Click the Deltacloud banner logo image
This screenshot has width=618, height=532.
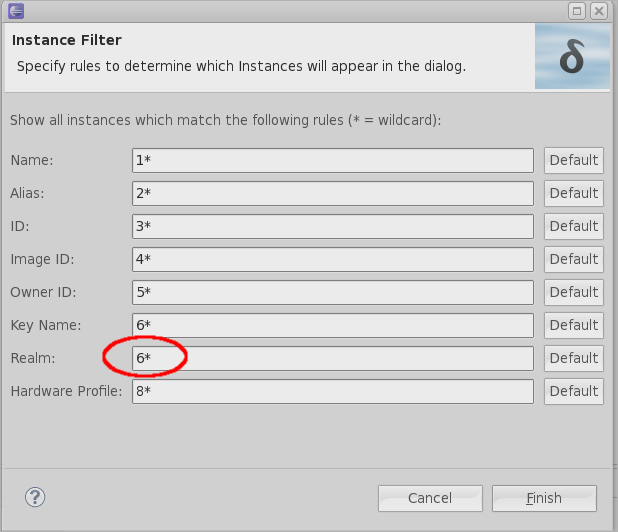(571, 57)
